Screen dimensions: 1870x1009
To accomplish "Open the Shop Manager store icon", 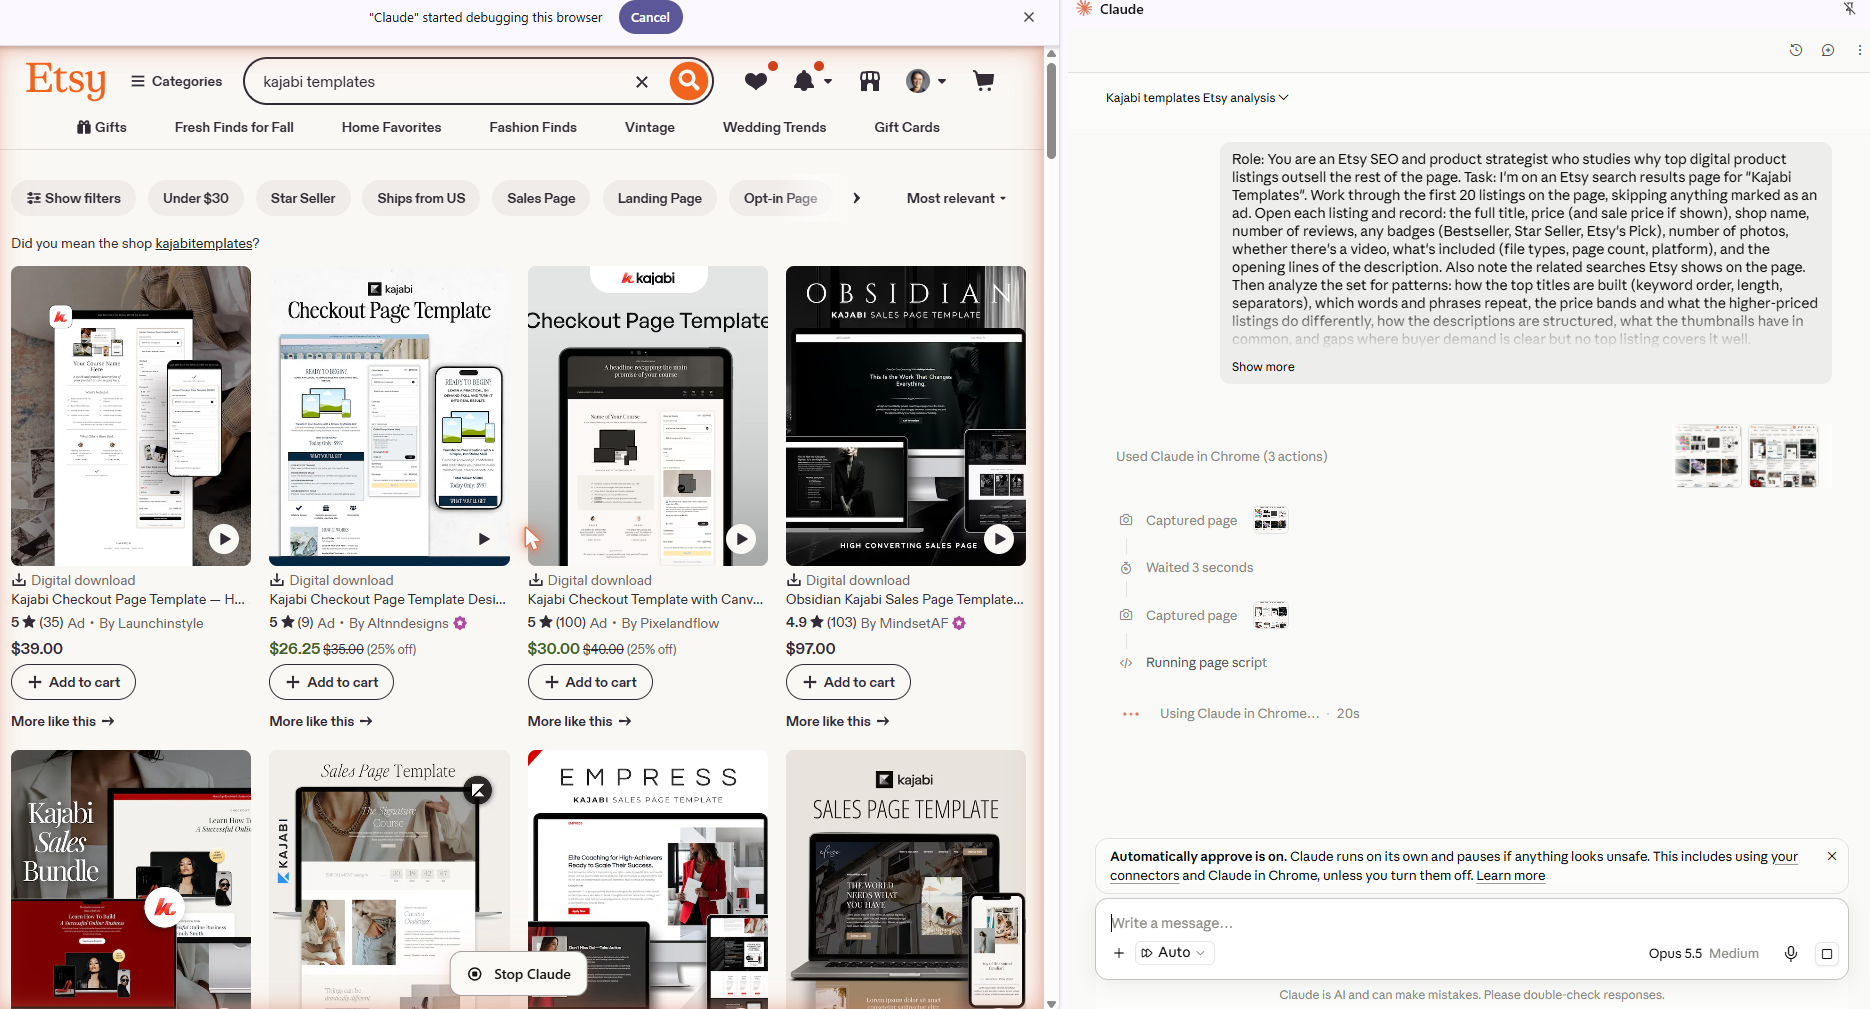I will point(870,81).
